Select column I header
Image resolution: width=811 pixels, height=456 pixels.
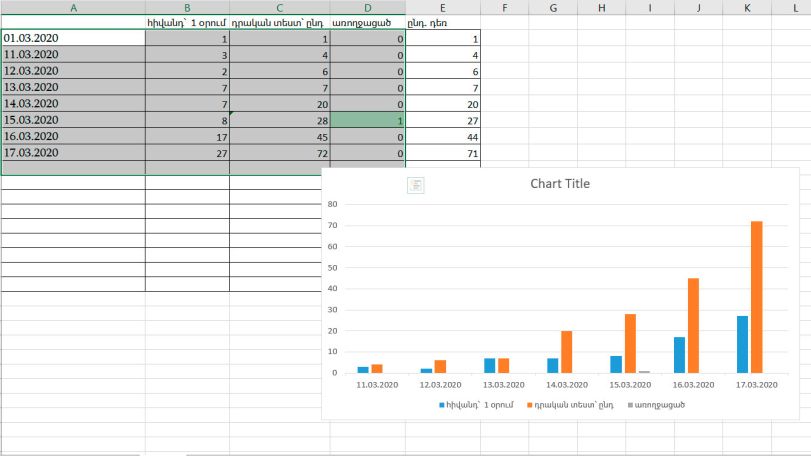click(x=650, y=8)
